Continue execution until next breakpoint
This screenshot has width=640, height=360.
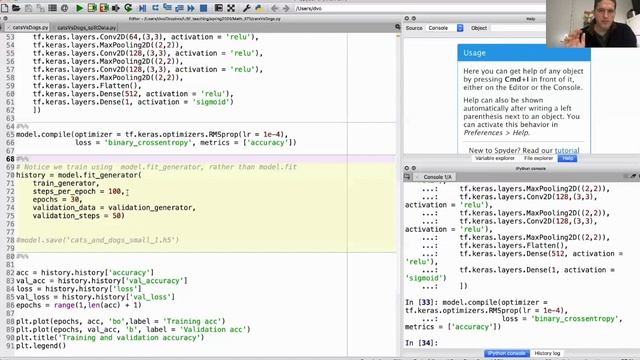pyautogui.click(x=191, y=8)
